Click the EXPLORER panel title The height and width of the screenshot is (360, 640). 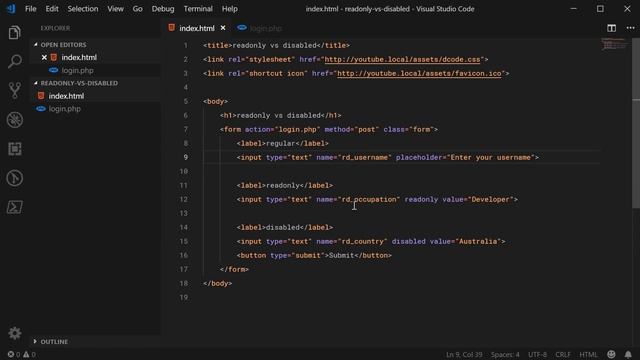tap(55, 28)
